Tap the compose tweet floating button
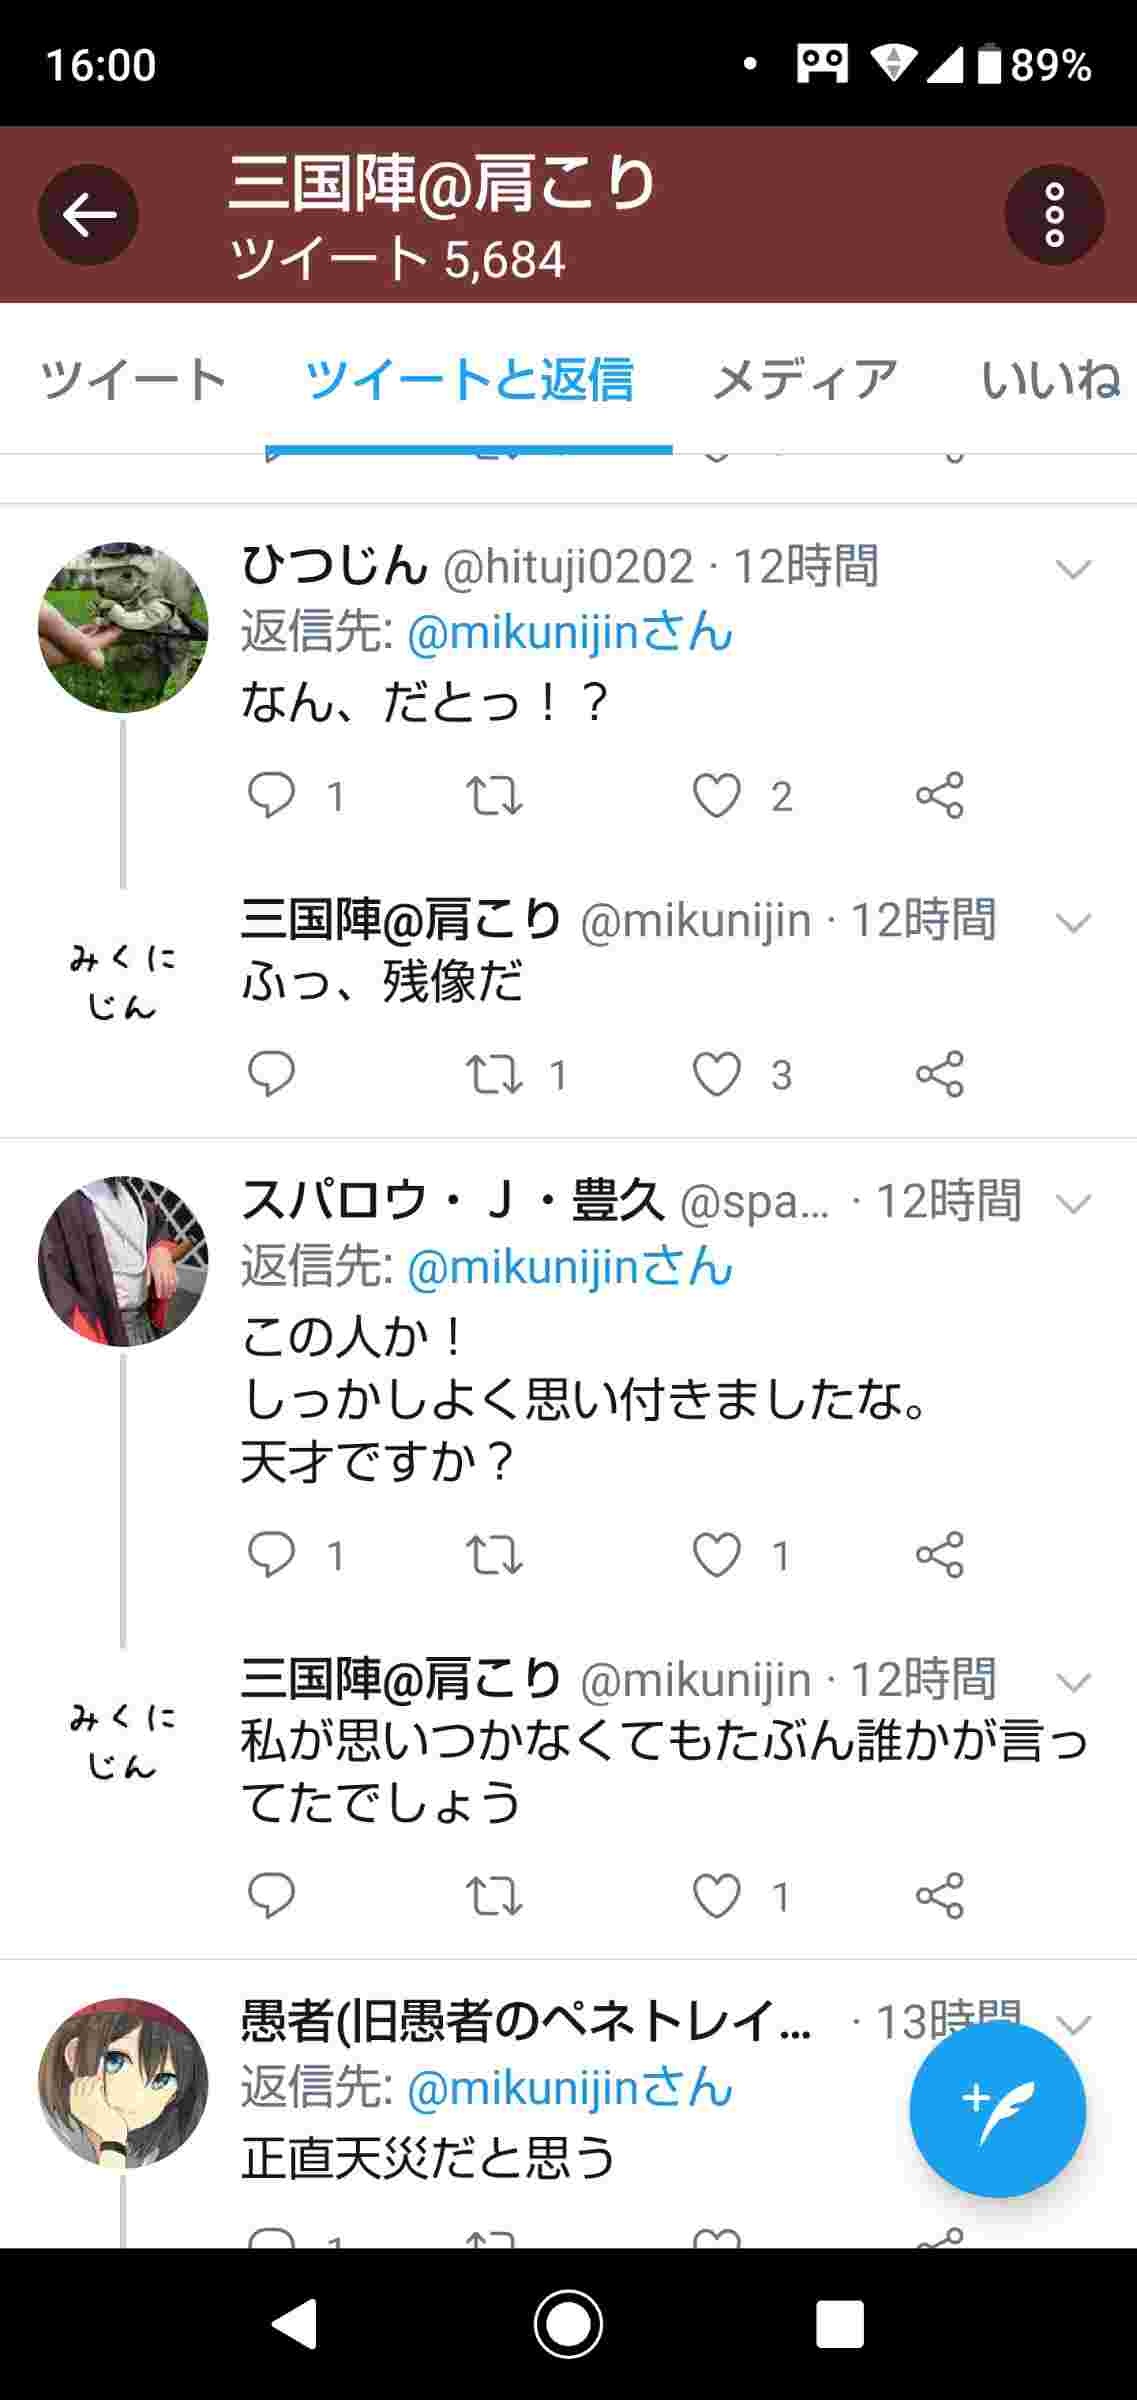 coord(997,2110)
